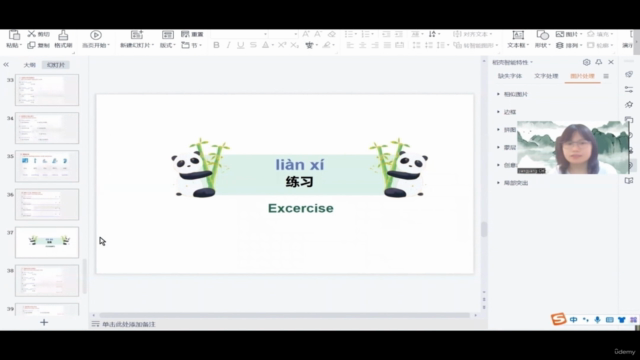This screenshot has width=640, height=360.
Task: Click the notes area to add remarks
Action: (128, 324)
